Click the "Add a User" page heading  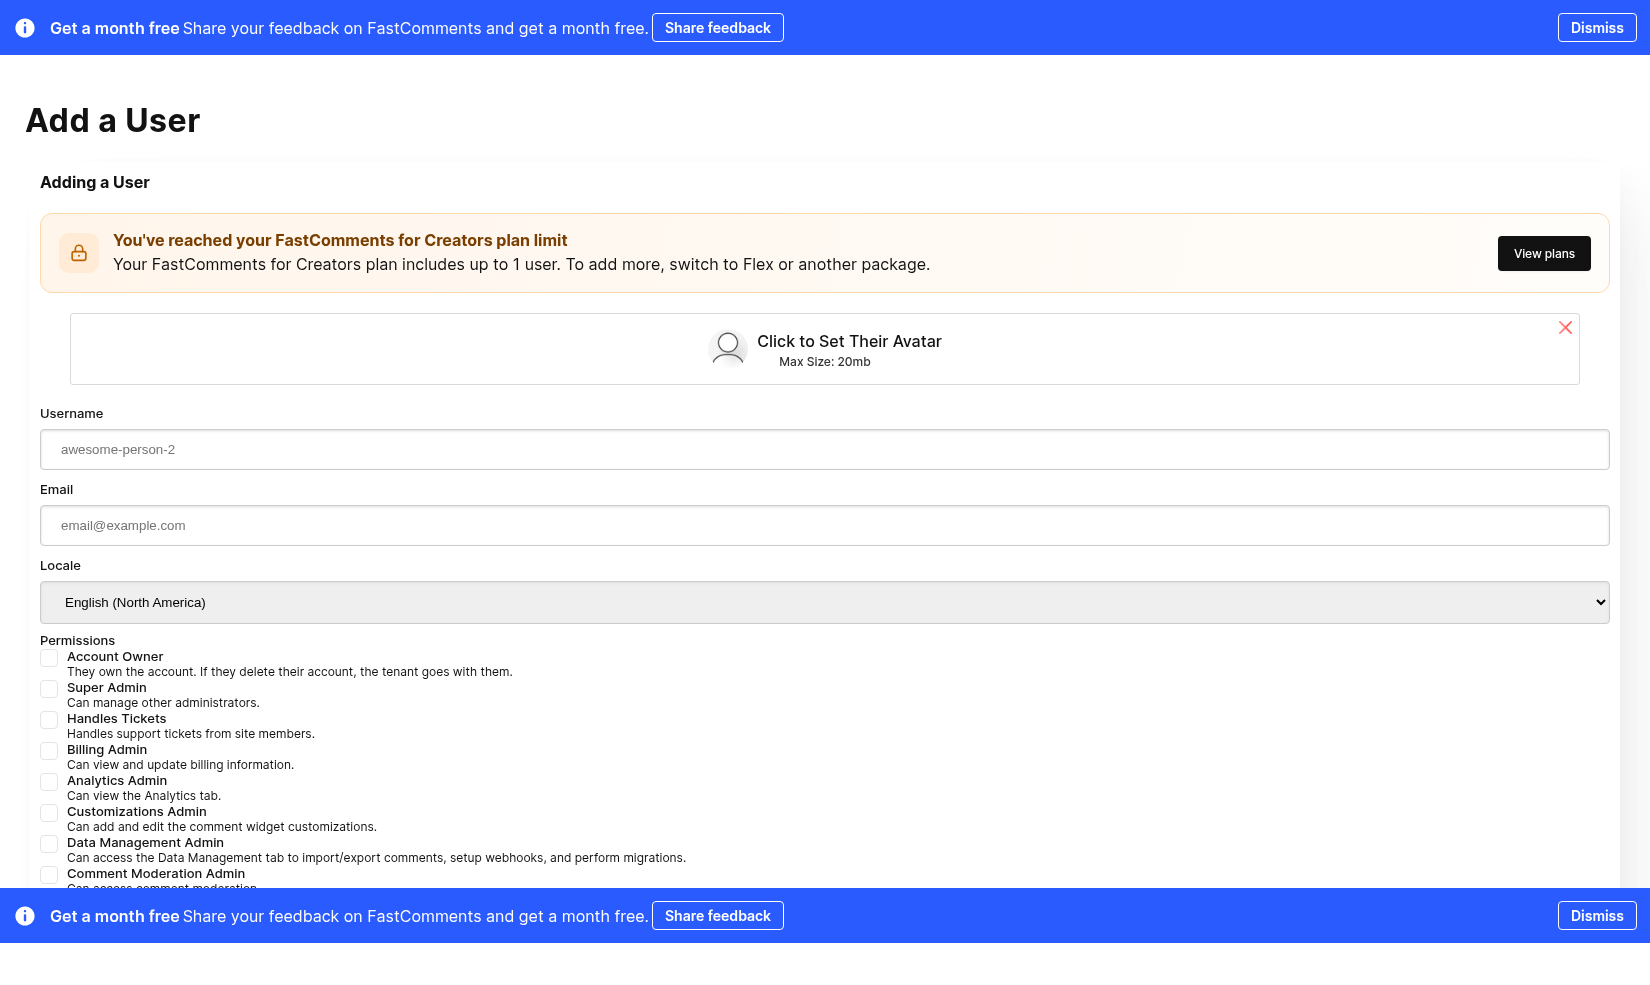[113, 121]
